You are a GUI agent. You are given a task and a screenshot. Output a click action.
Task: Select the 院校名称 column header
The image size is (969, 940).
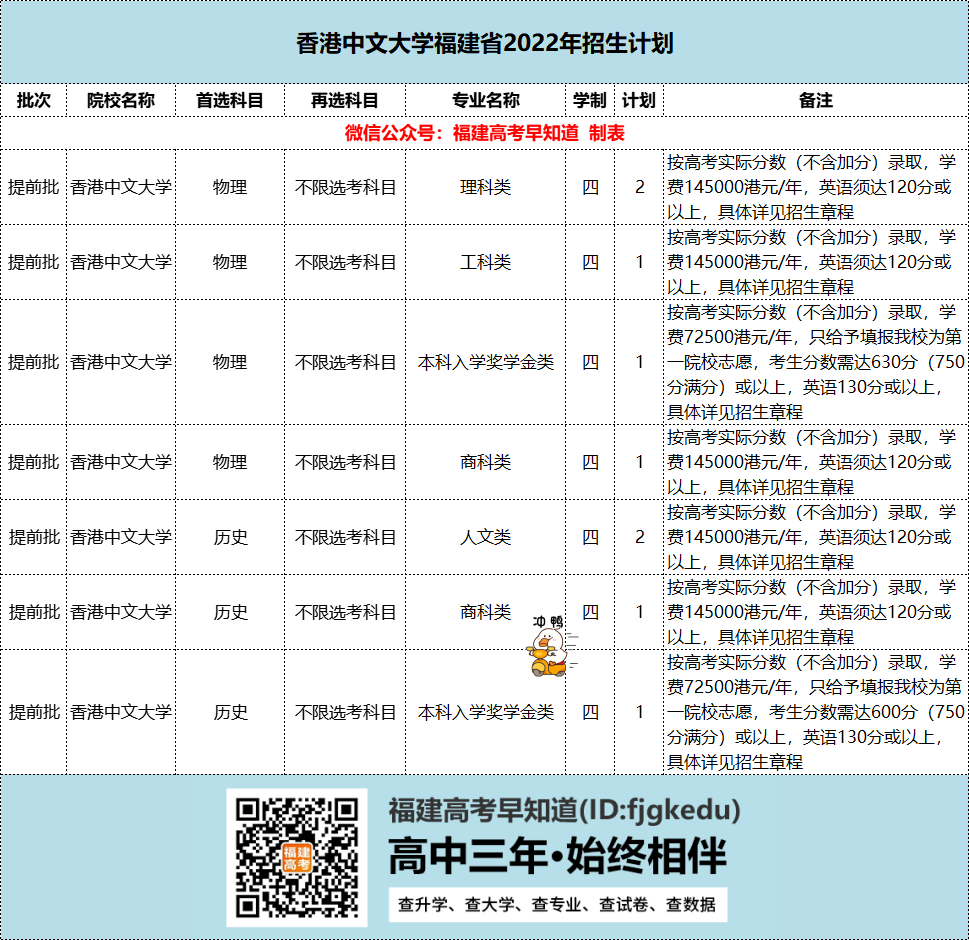click(x=121, y=100)
